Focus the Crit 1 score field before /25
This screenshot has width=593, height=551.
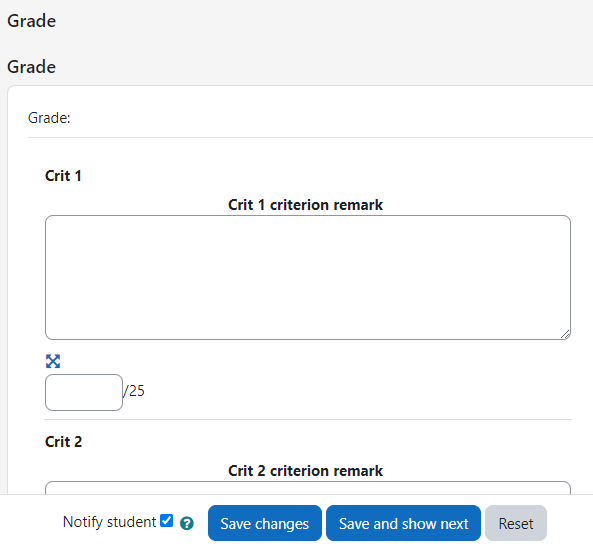click(x=84, y=392)
